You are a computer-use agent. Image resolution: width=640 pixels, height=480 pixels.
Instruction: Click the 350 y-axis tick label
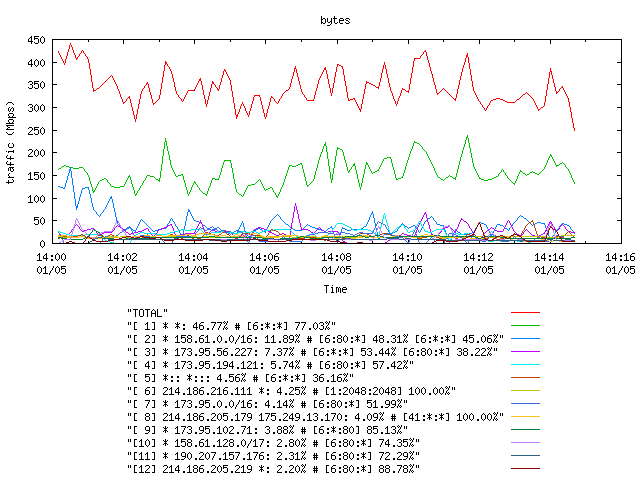36,85
